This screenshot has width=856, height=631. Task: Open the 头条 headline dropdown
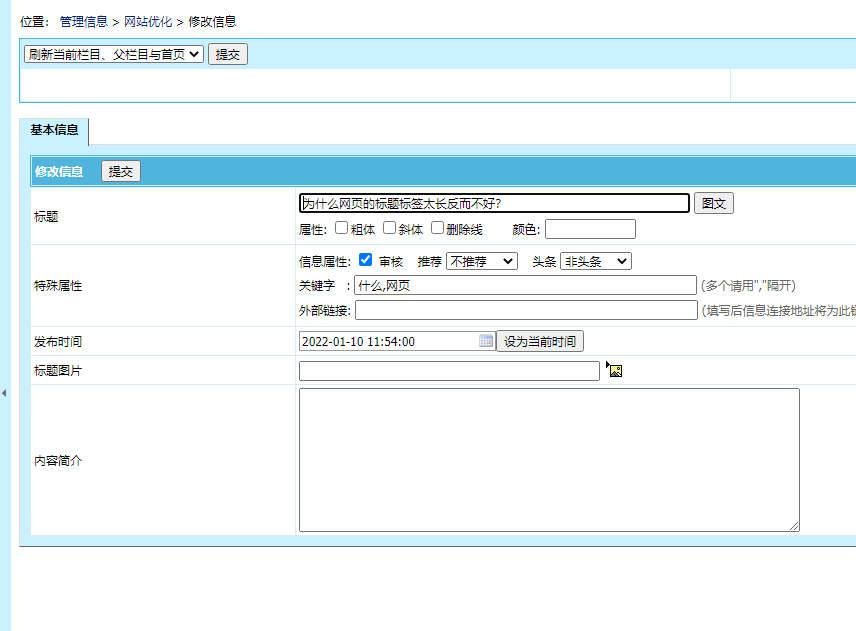coord(594,259)
